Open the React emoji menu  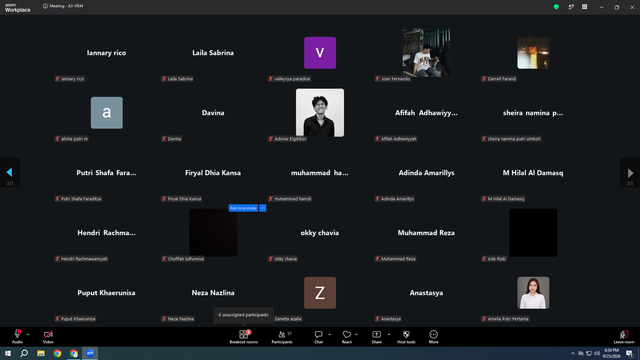pos(347,337)
